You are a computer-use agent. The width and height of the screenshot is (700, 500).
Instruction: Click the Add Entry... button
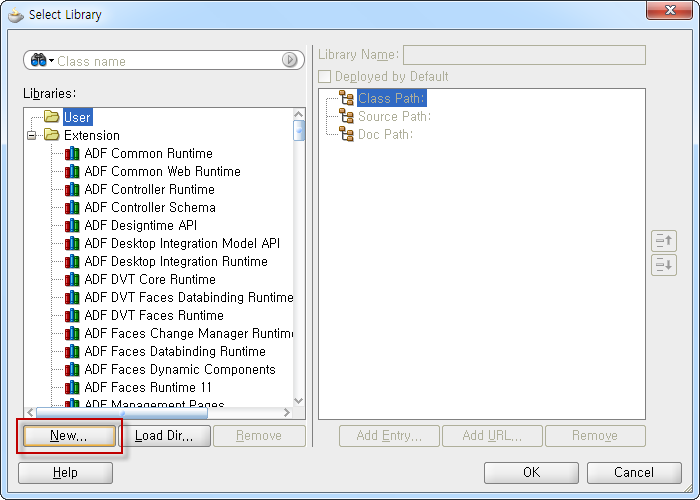coord(389,436)
